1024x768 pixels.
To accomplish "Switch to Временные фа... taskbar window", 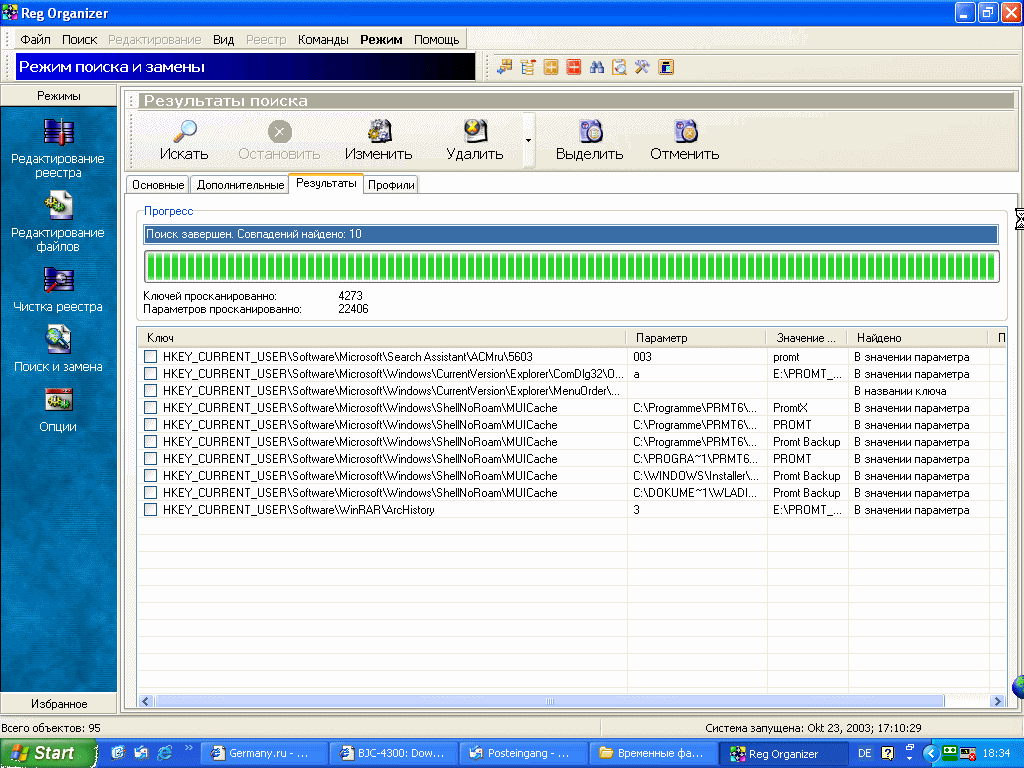I will [653, 753].
